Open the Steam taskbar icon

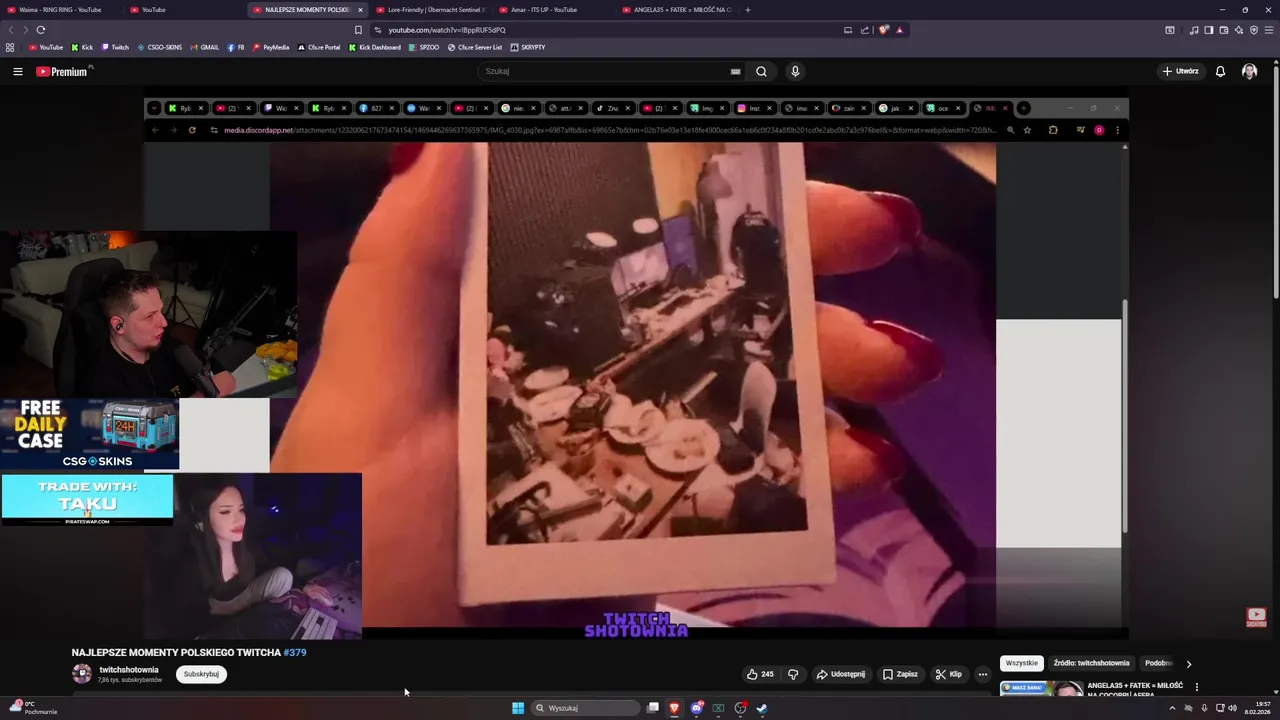point(762,708)
